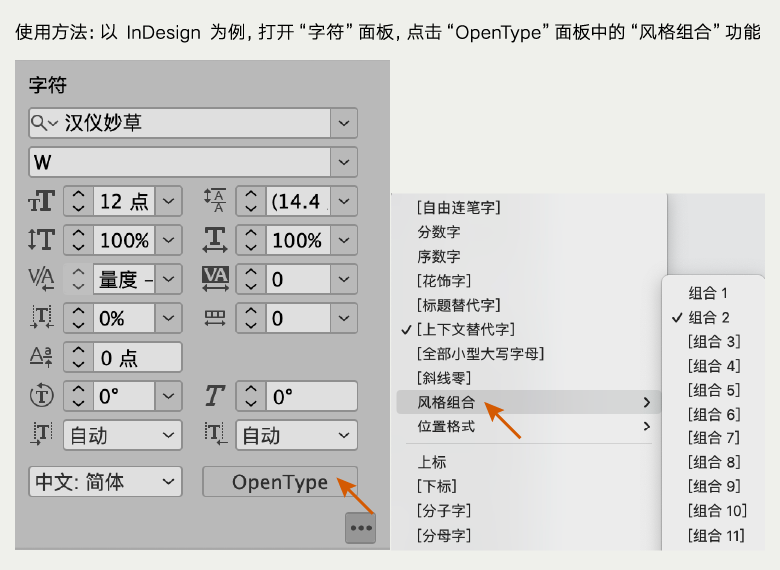The image size is (780, 570).
Task: Open aki after 自动 dropdown
Action: [296, 435]
